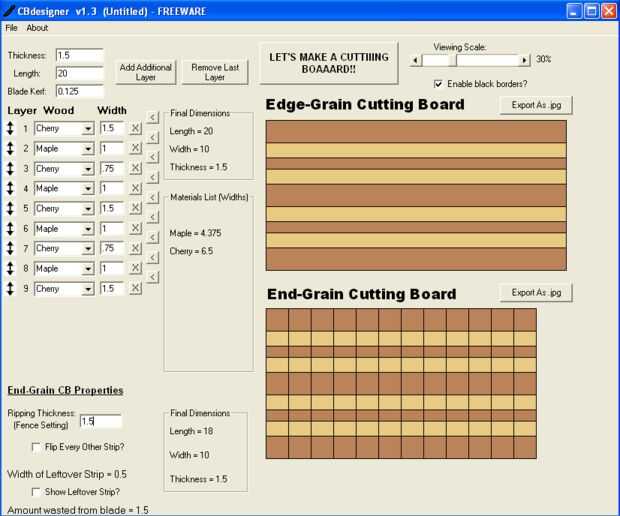The image size is (620, 516).
Task: Delete layer 9 with its X button
Action: [x=135, y=289]
